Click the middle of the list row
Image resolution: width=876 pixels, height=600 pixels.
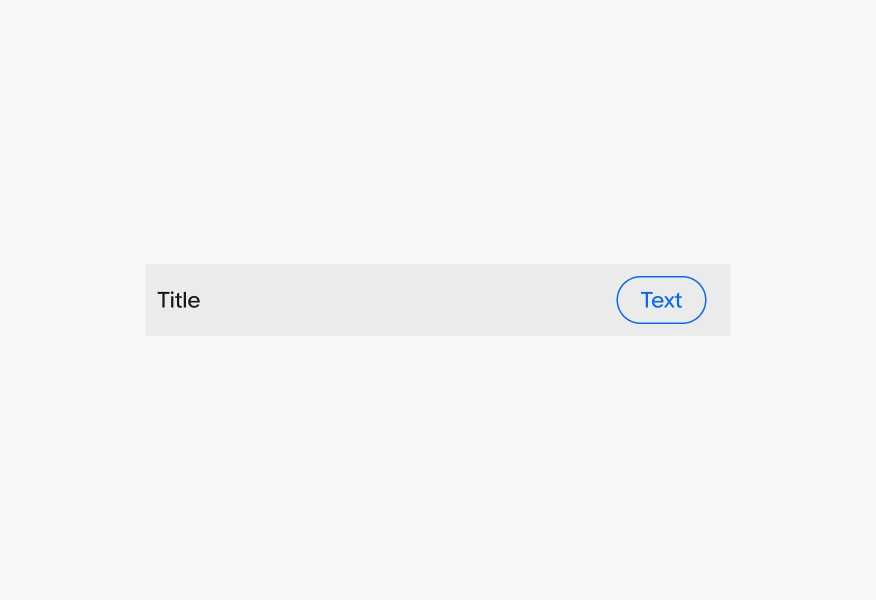438,300
